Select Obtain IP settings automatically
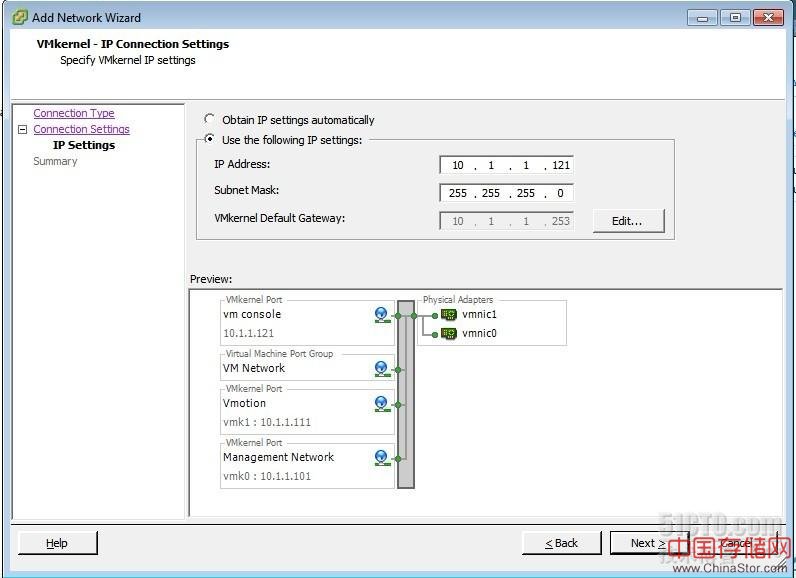The height and width of the screenshot is (578, 796). tap(209, 119)
